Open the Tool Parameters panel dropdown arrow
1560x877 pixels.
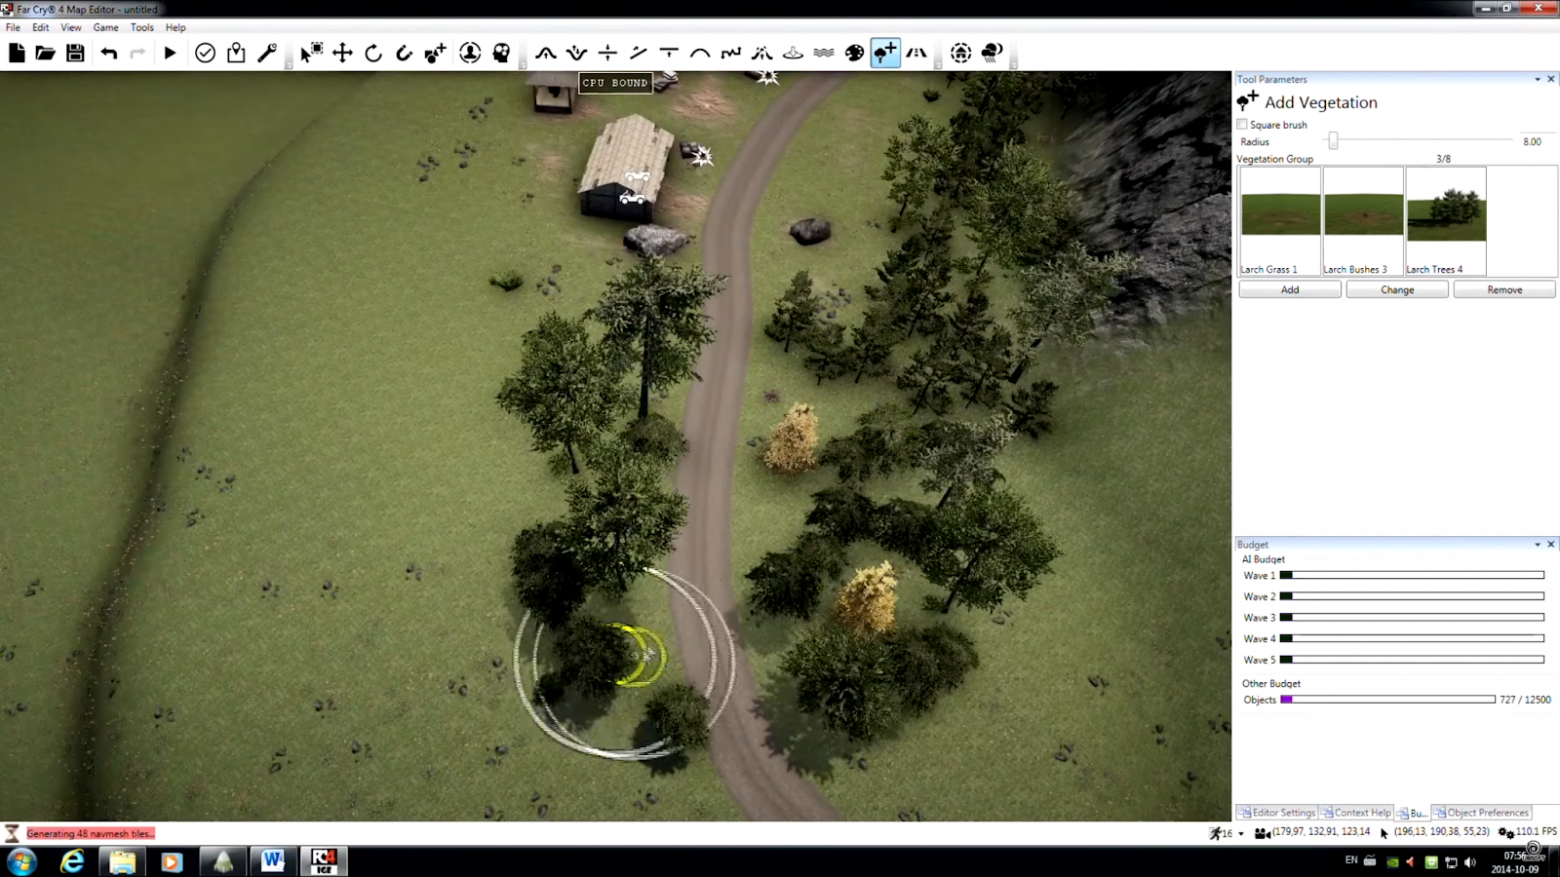(x=1538, y=79)
